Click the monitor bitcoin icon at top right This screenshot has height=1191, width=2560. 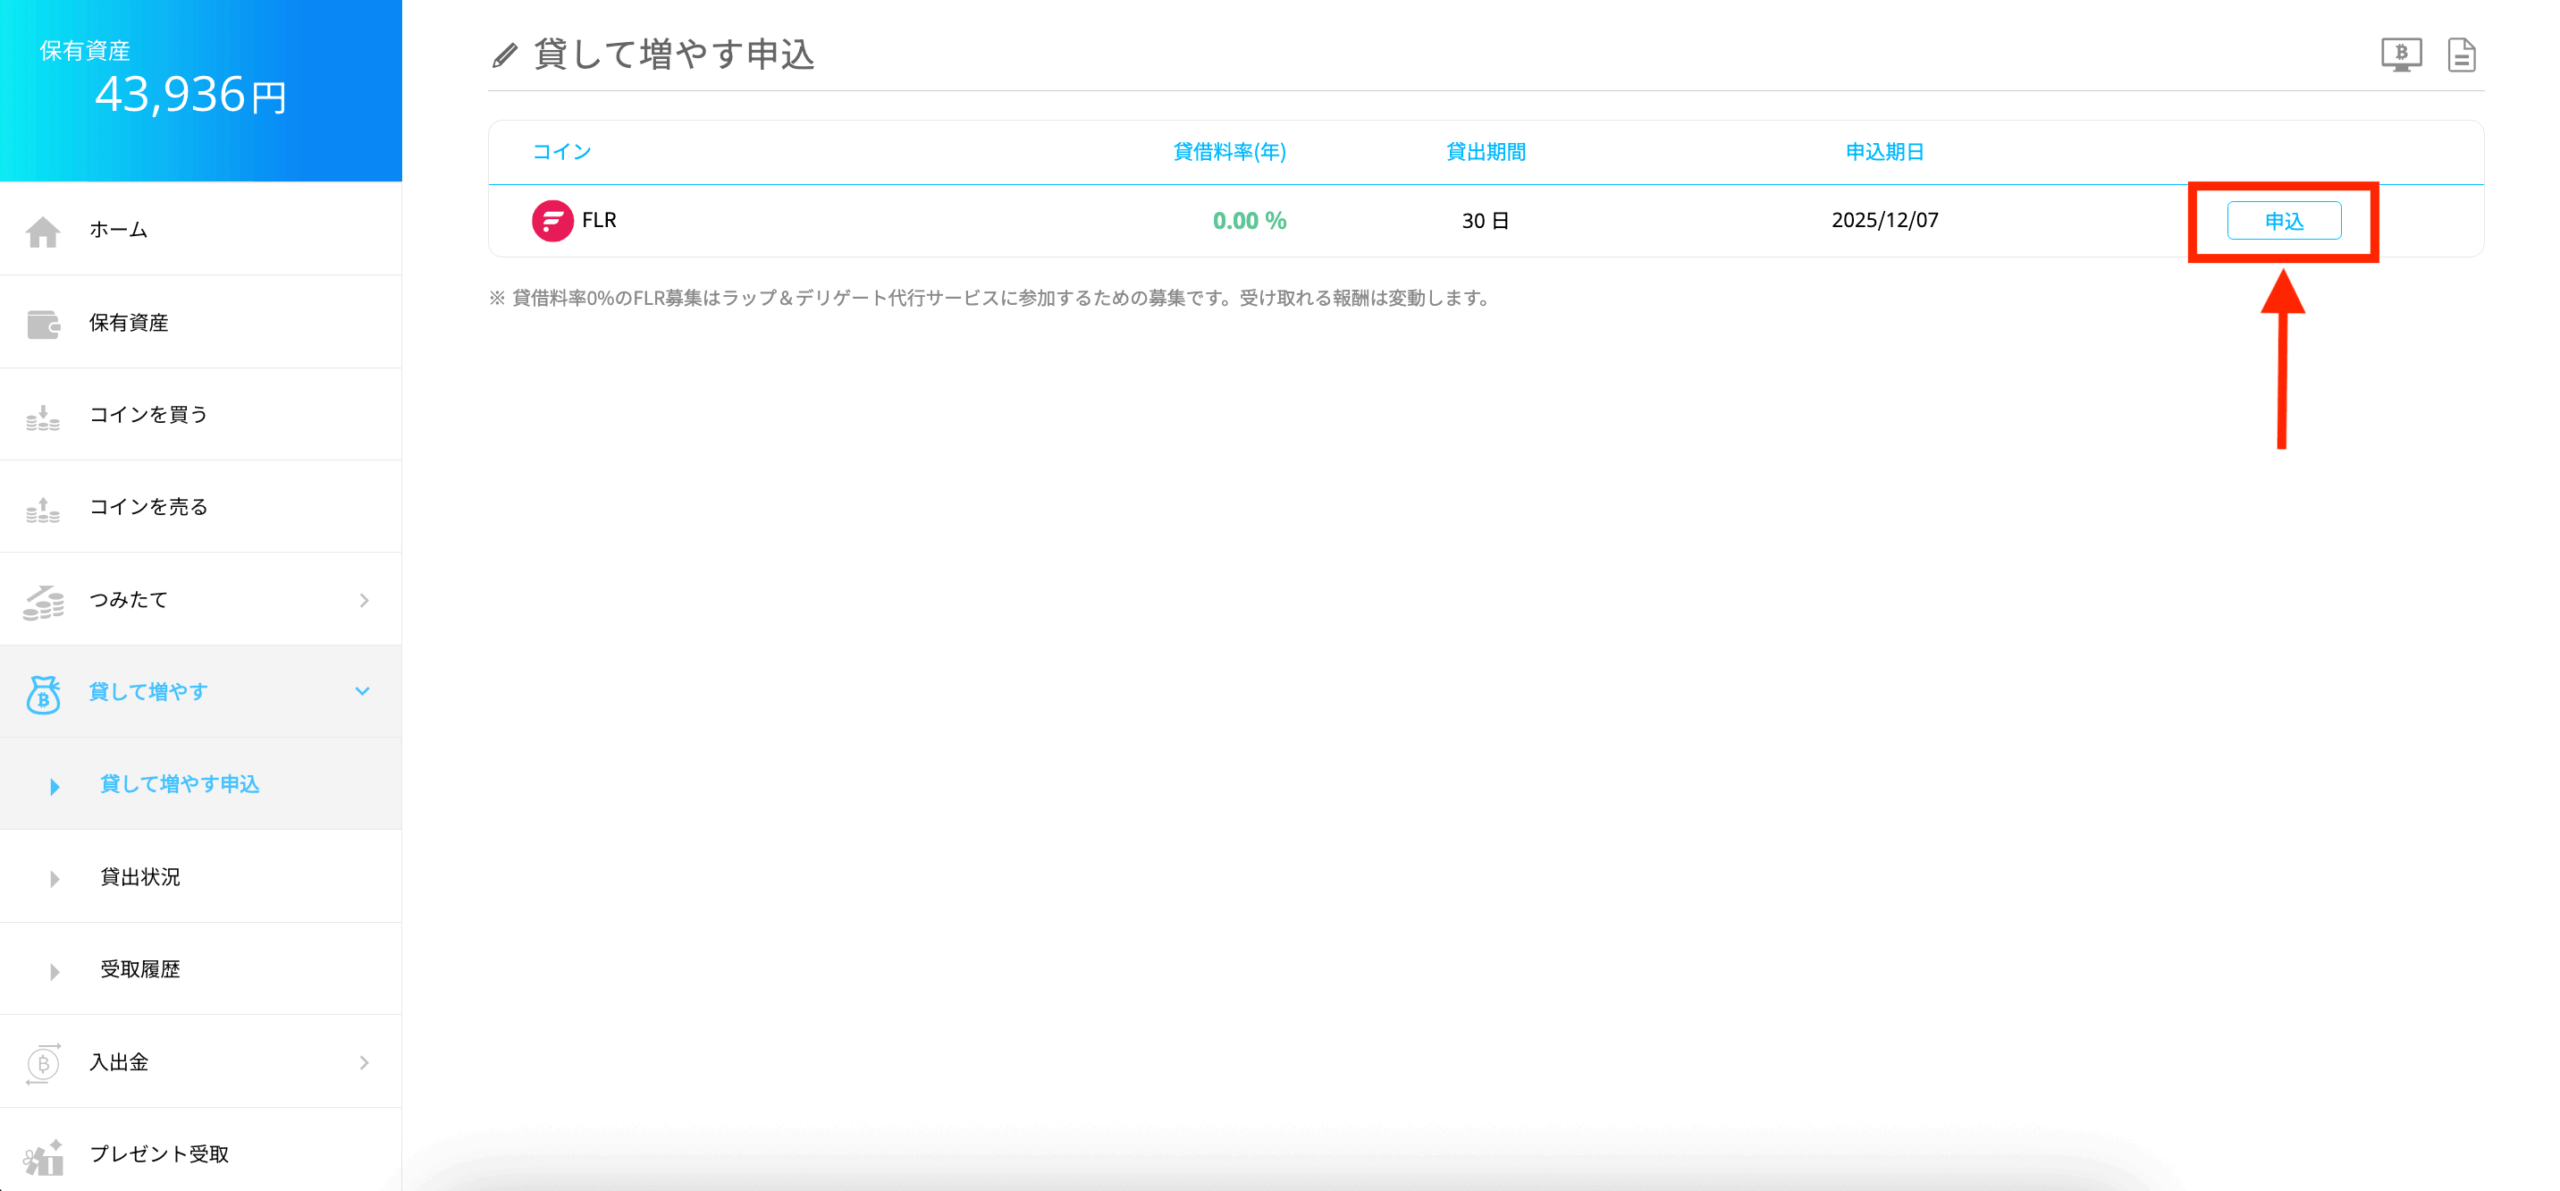pos(2400,55)
